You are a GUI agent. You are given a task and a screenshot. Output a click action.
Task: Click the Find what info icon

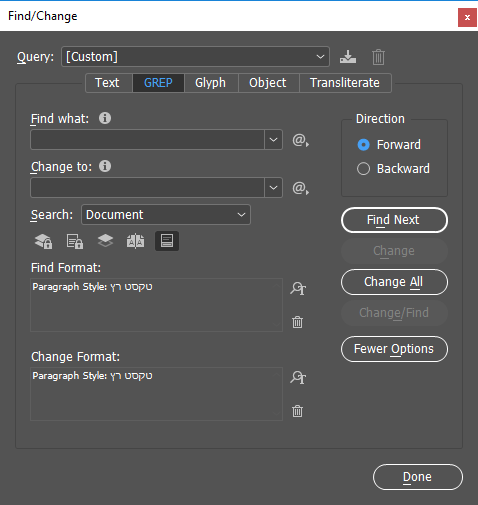[x=105, y=118]
